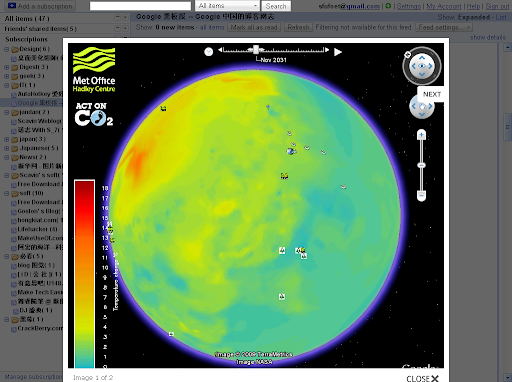This screenshot has height=382, width=512.
Task: Click the zoom slider handle
Action: click(x=421, y=165)
